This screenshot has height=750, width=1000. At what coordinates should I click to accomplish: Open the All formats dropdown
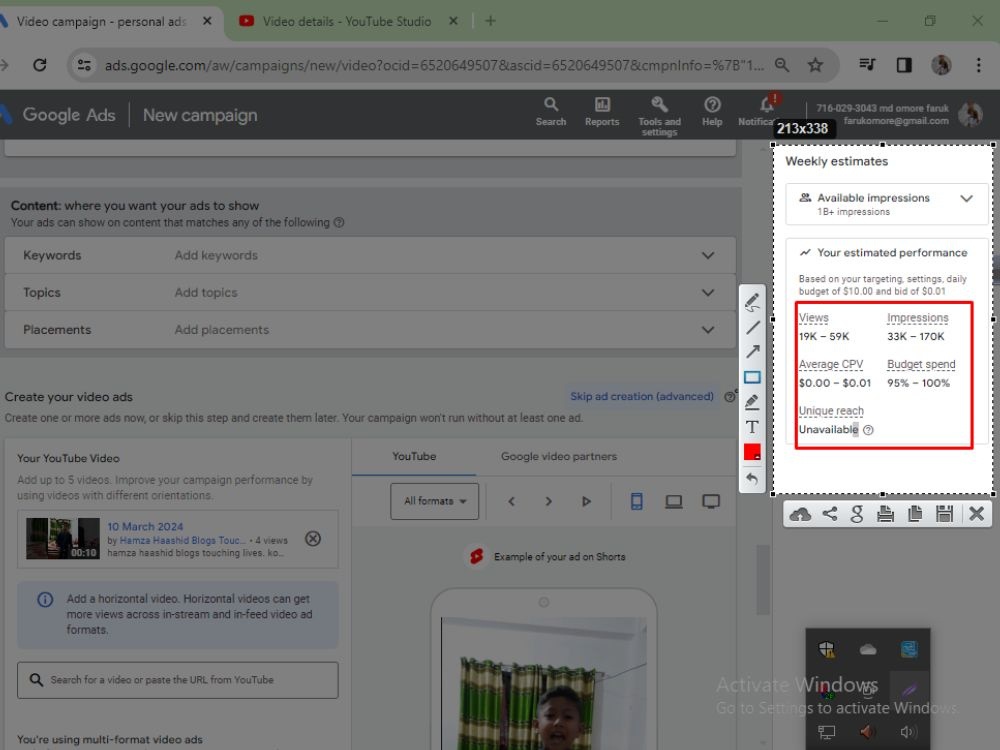coord(434,501)
